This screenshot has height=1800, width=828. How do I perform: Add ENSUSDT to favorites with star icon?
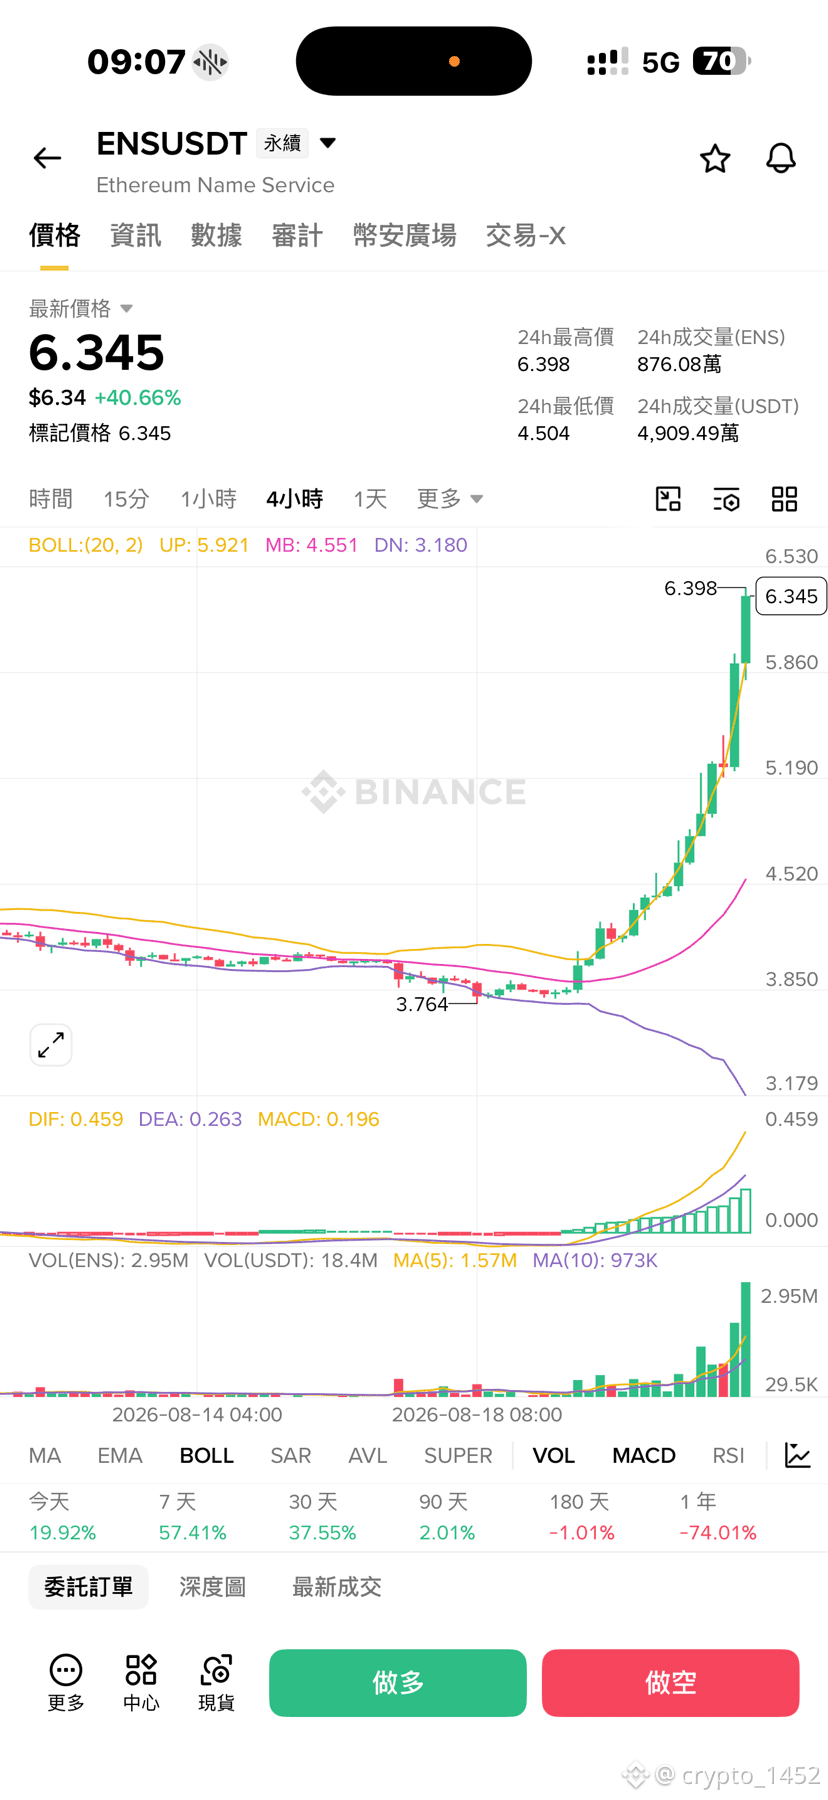coord(715,158)
